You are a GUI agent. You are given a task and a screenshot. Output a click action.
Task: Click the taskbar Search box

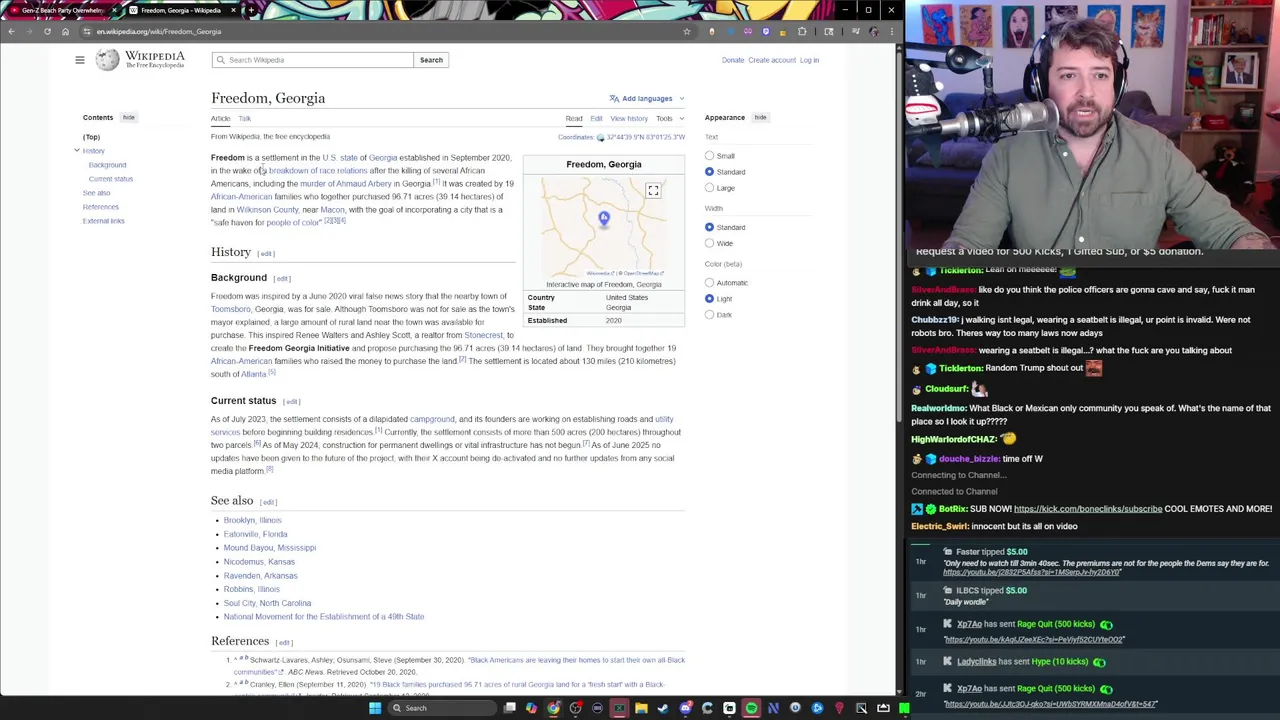[x=440, y=708]
